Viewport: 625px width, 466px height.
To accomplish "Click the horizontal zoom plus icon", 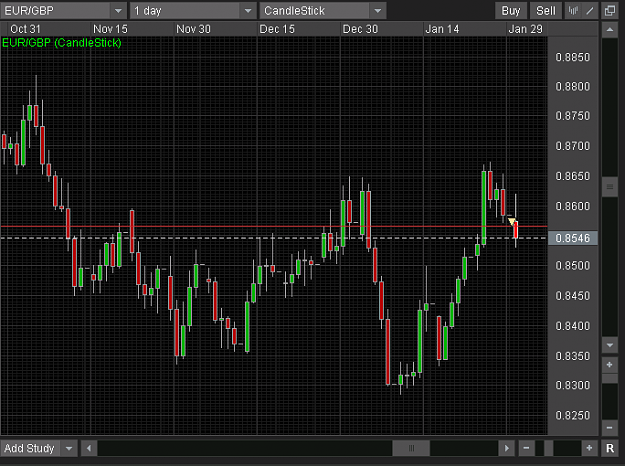I will tap(590, 448).
